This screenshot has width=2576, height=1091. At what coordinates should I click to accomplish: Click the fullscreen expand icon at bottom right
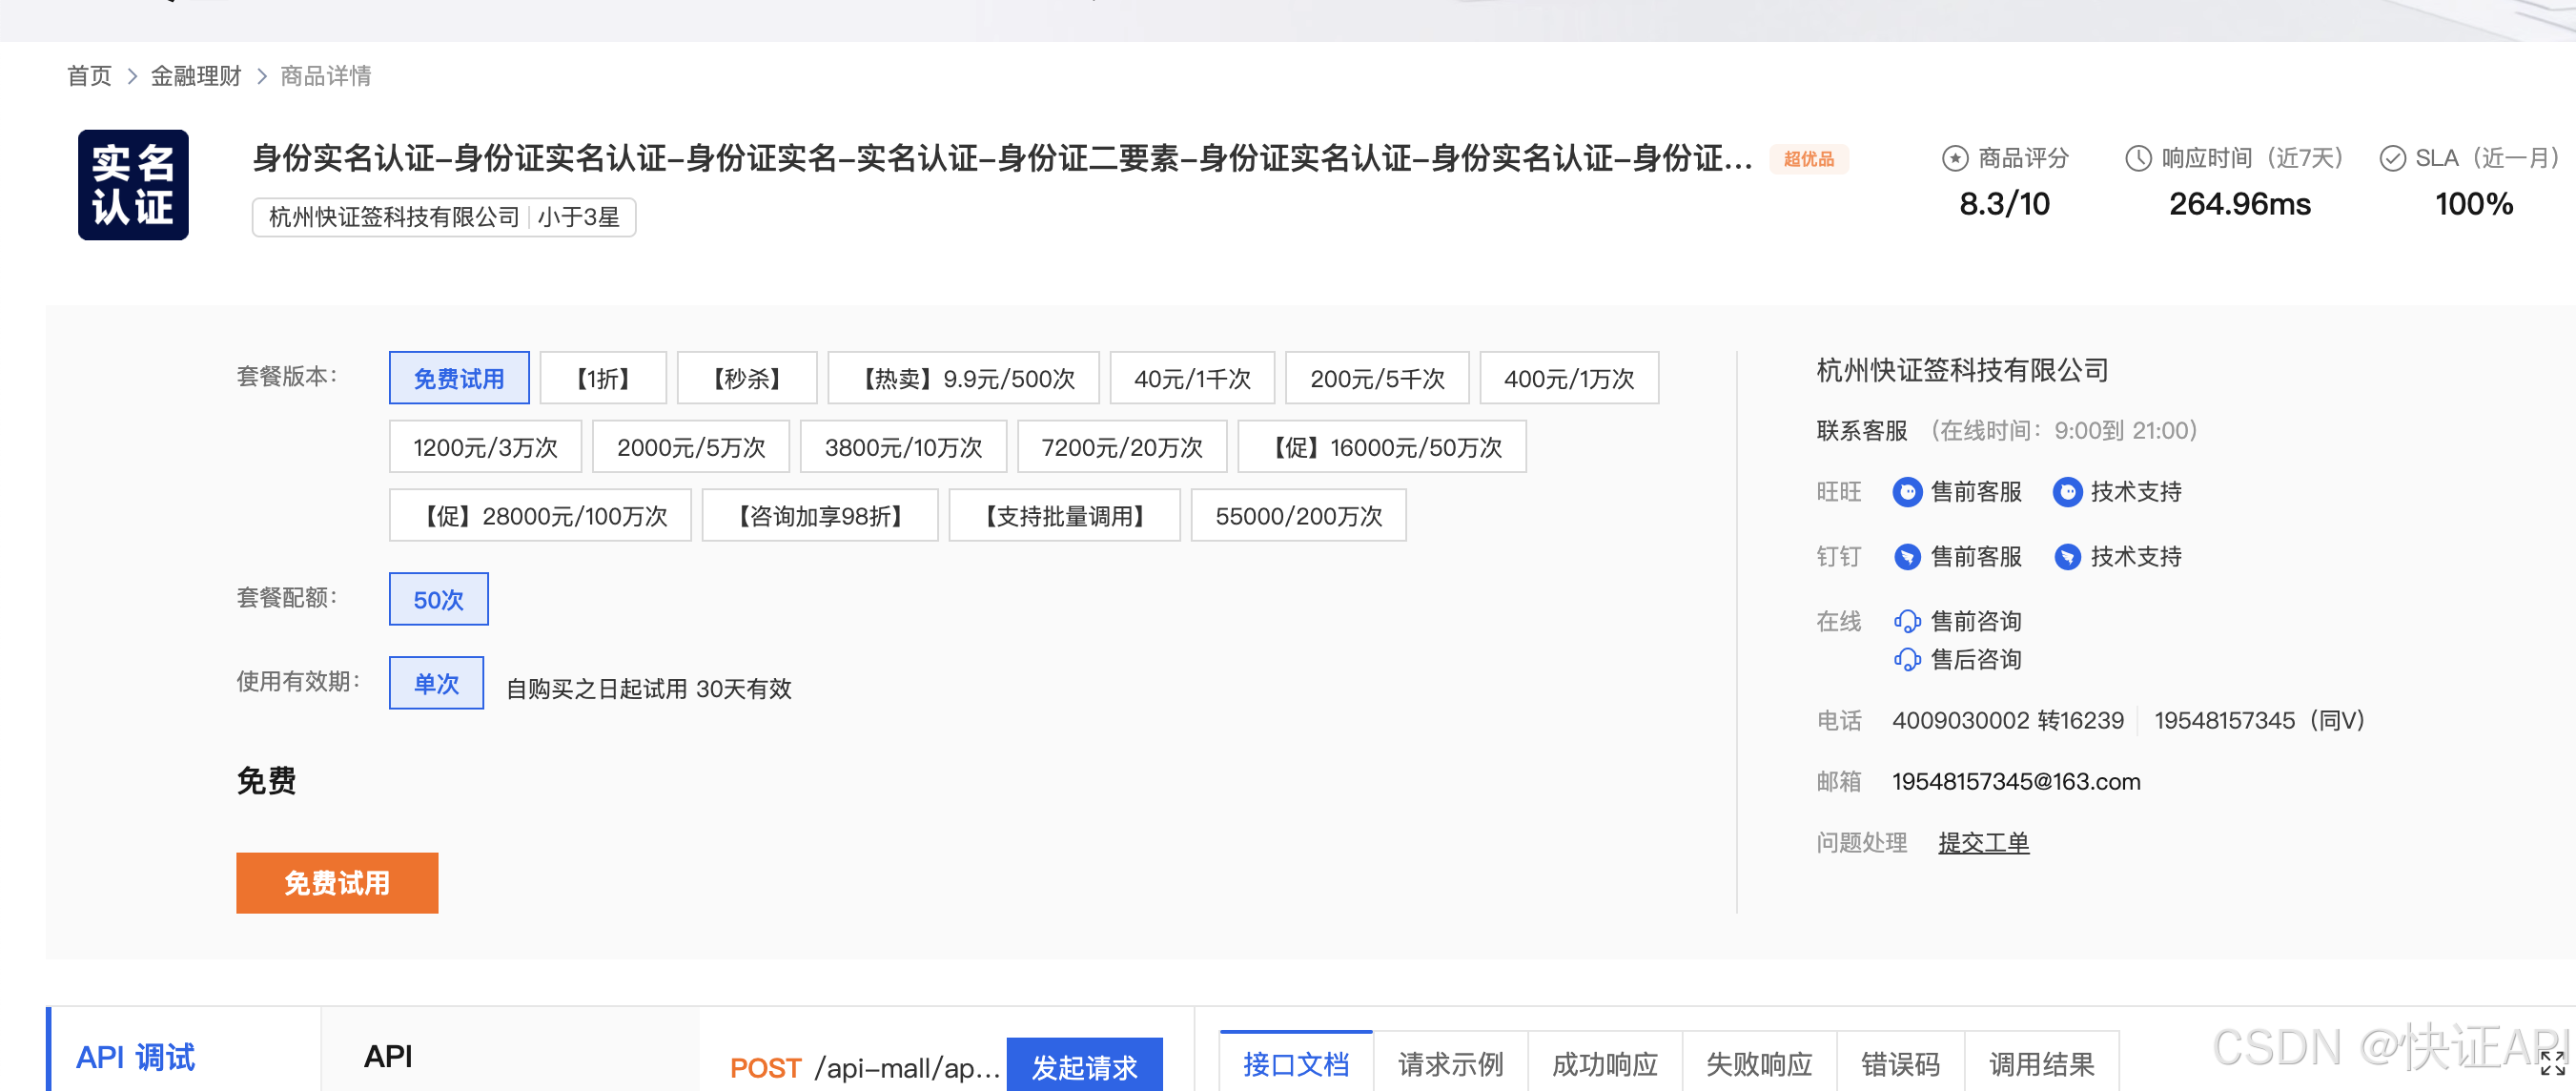tap(2551, 1063)
